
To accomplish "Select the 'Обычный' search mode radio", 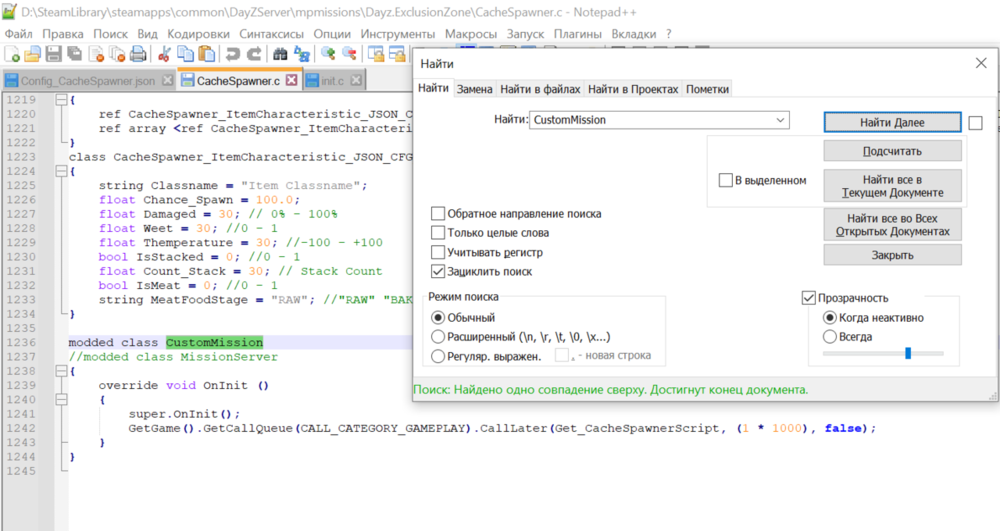I will coord(438,317).
